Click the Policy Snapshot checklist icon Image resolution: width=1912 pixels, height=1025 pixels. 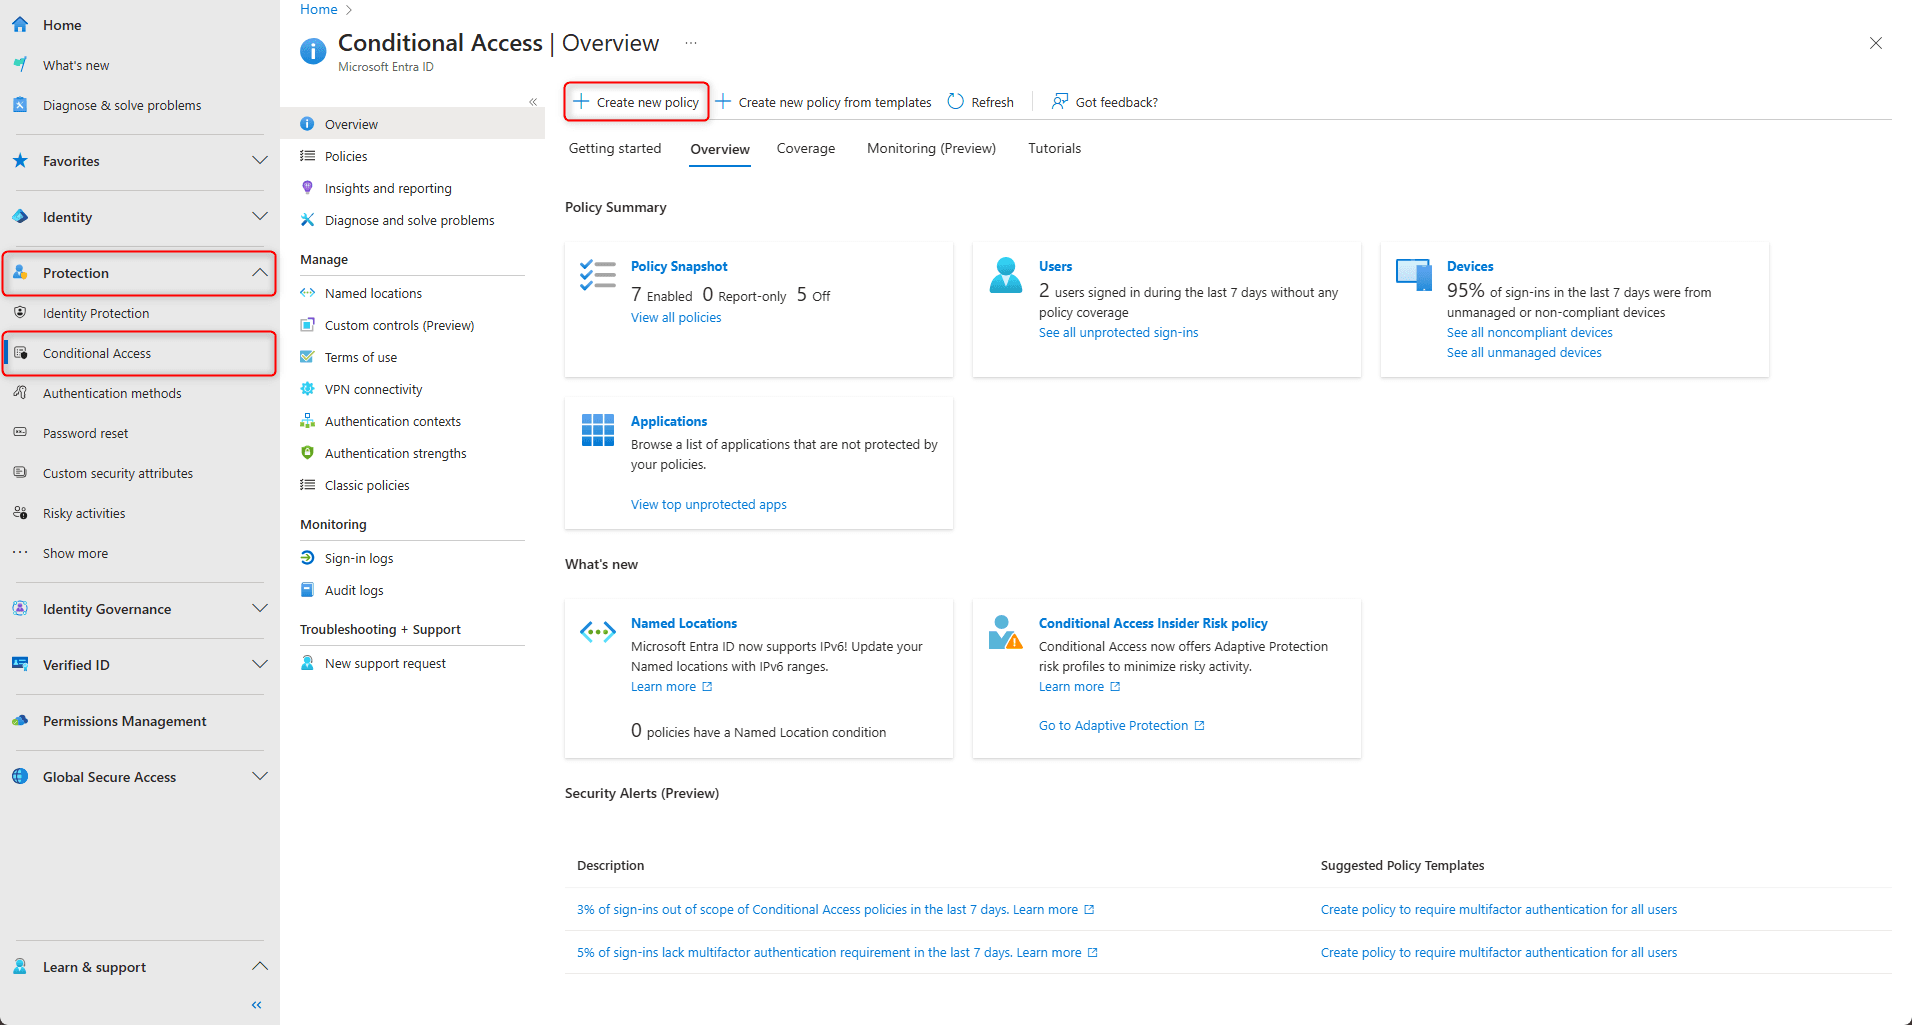(598, 275)
